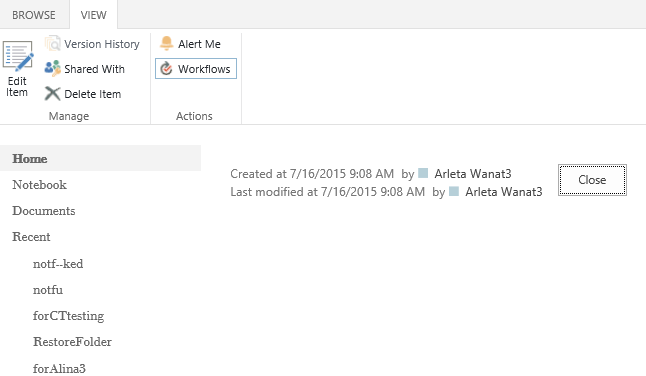Open Documents in the sidebar
Viewport: 646px width, 376px height.
[x=44, y=210]
